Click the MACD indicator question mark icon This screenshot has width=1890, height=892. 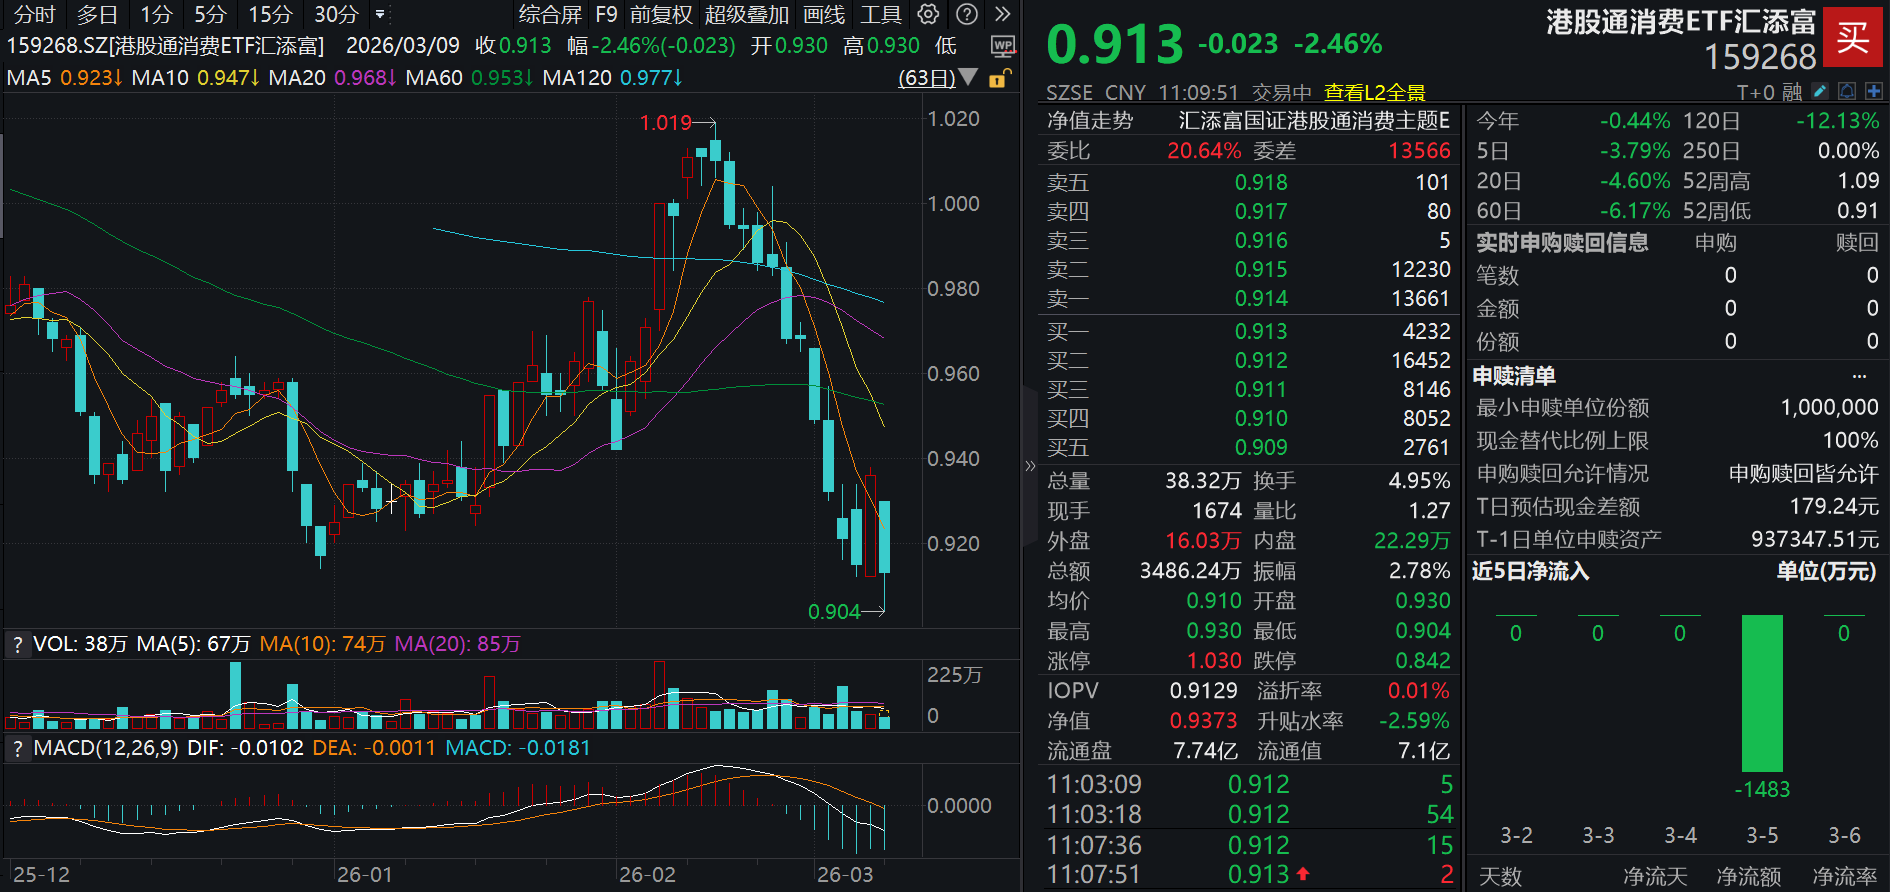pos(17,748)
